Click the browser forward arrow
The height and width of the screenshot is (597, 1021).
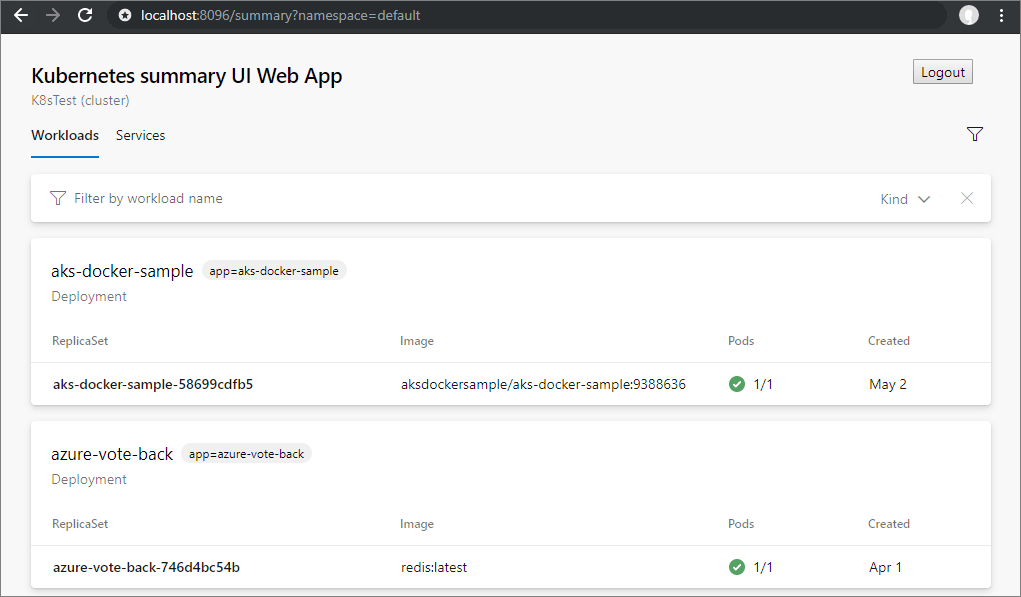coord(53,15)
